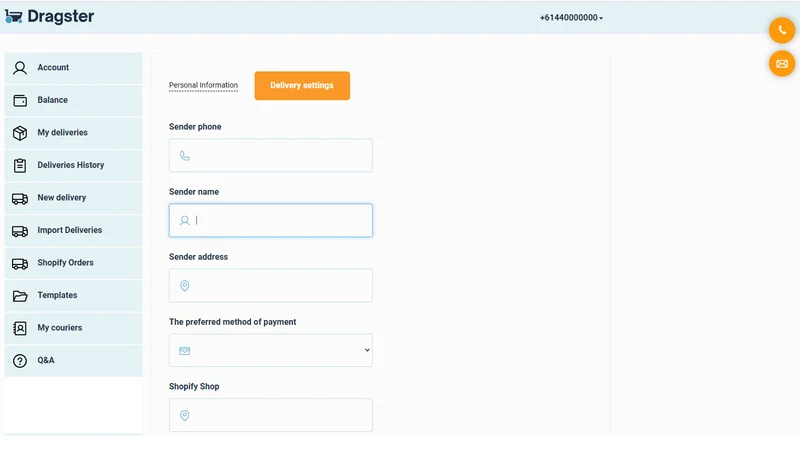Image resolution: width=800 pixels, height=450 pixels.
Task: Select New delivery in the sidebar
Action: coord(73,198)
